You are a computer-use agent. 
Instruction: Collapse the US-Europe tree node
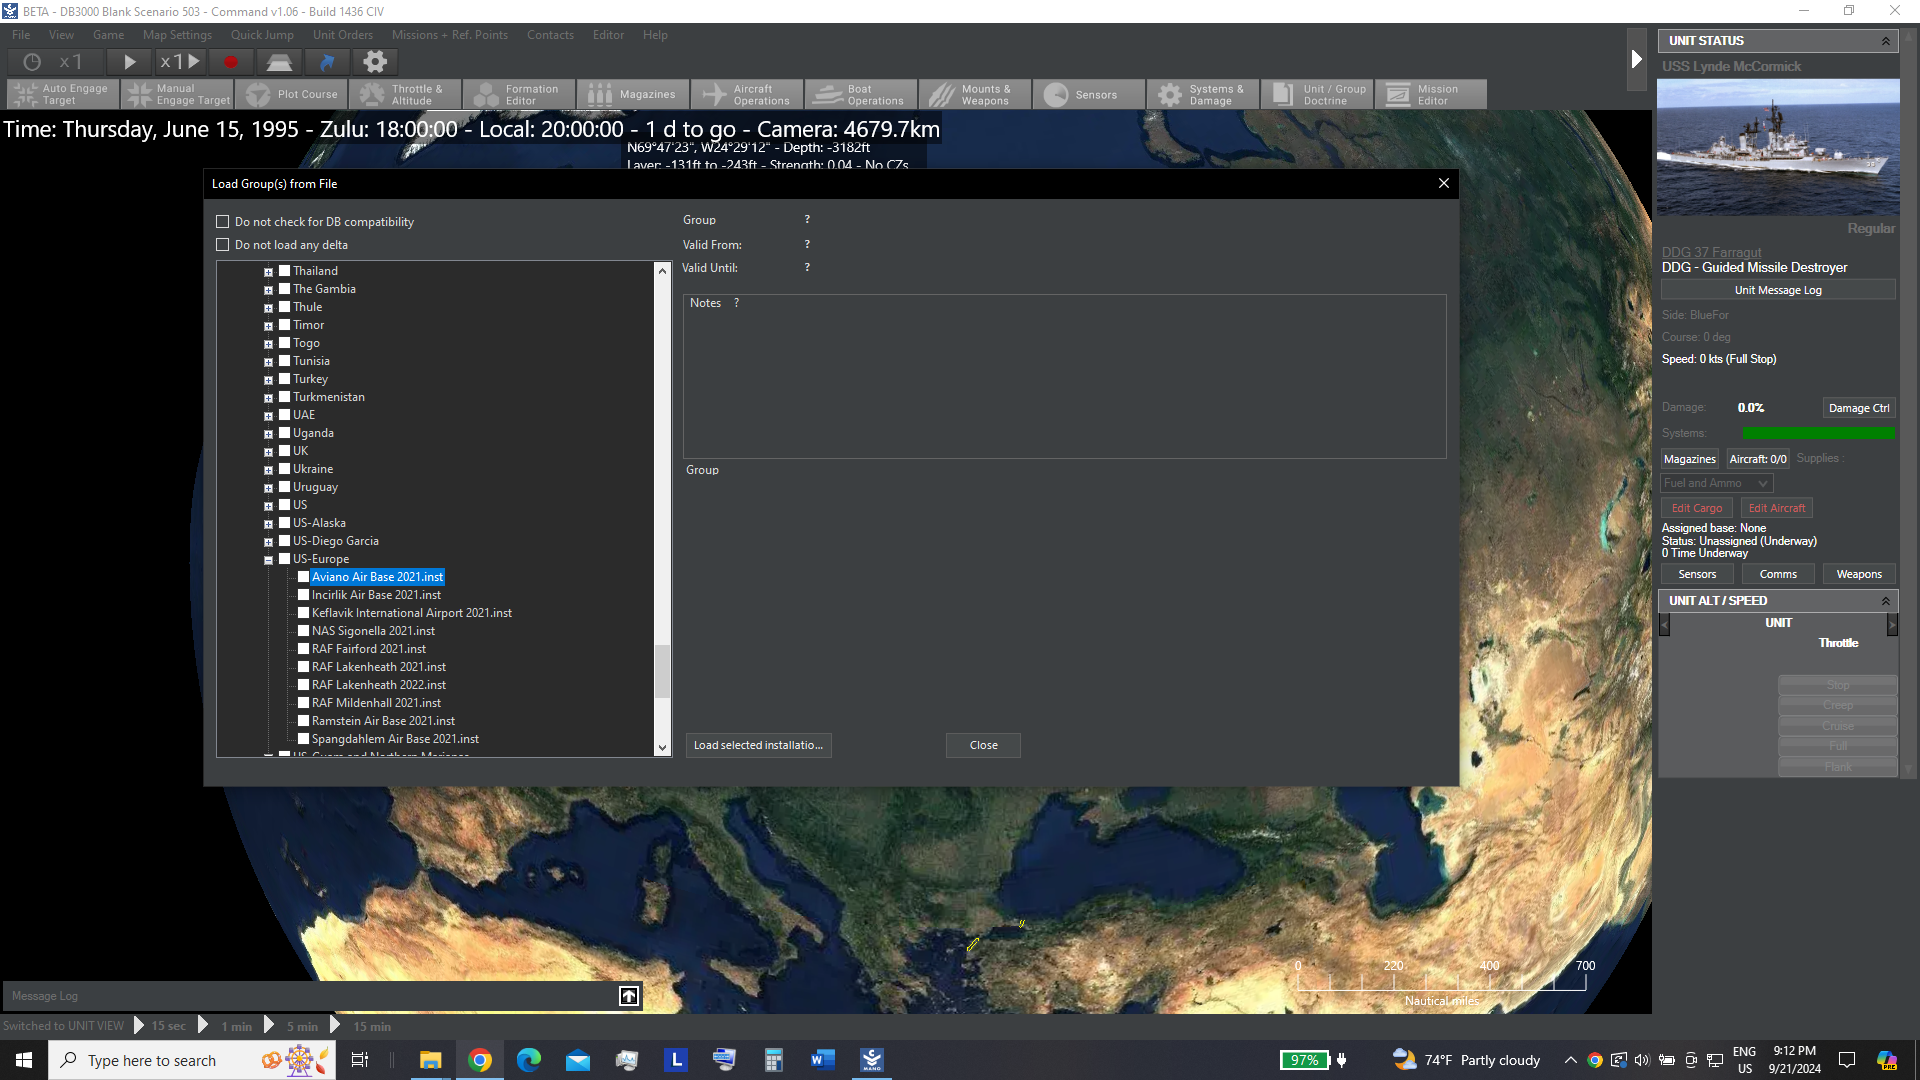point(268,560)
